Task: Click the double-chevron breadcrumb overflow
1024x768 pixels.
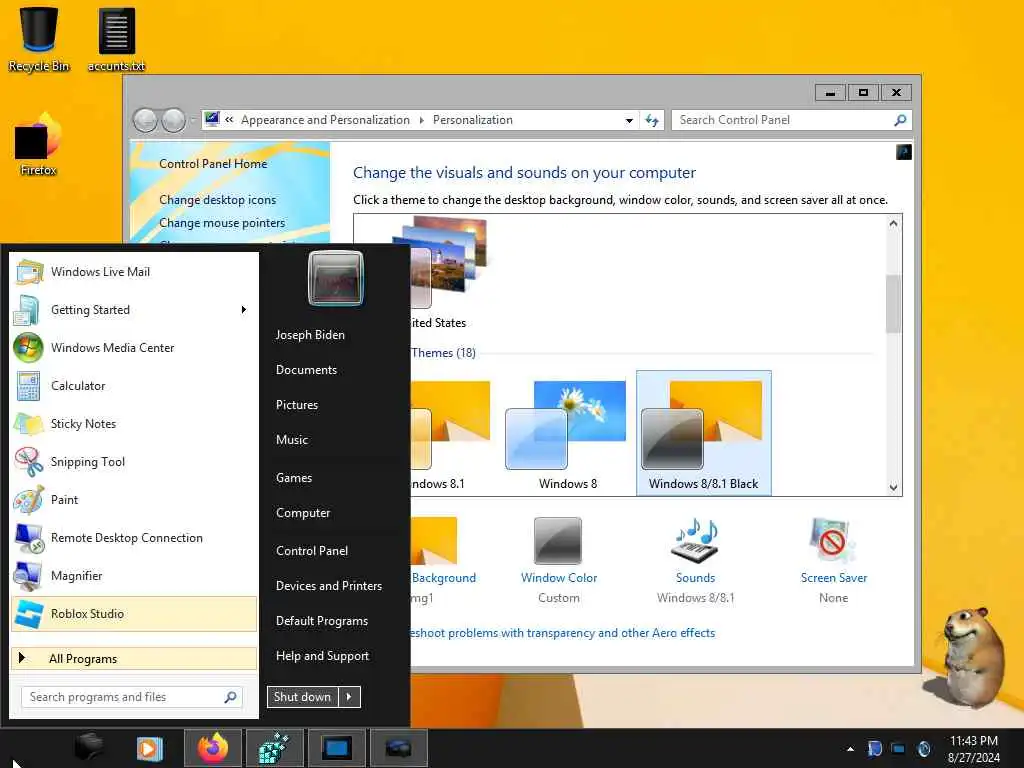Action: point(229,120)
